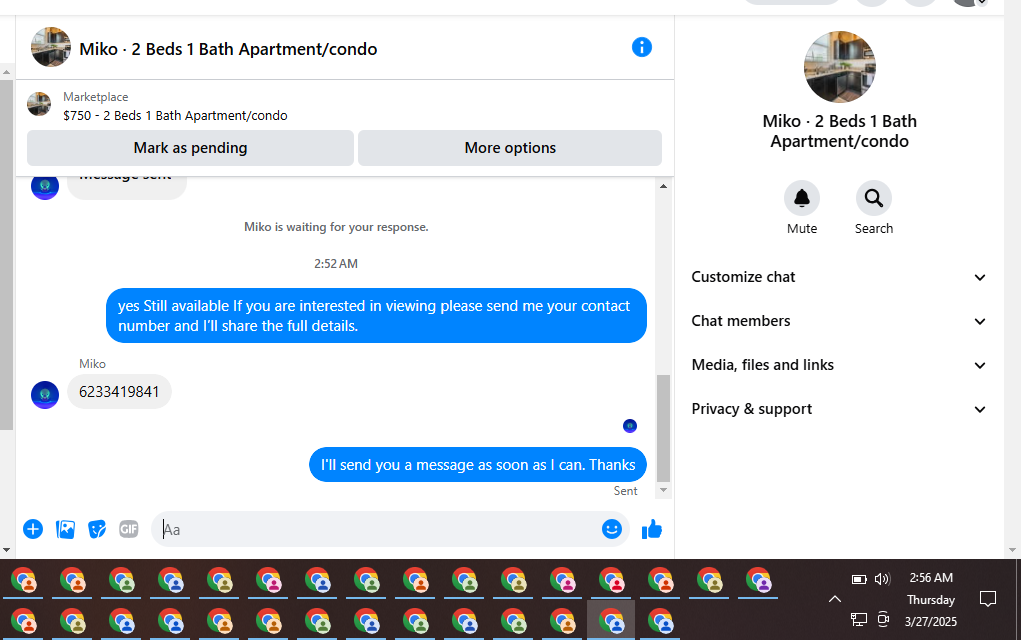
Task: Open conversation information with the blue info icon
Action: 641,48
